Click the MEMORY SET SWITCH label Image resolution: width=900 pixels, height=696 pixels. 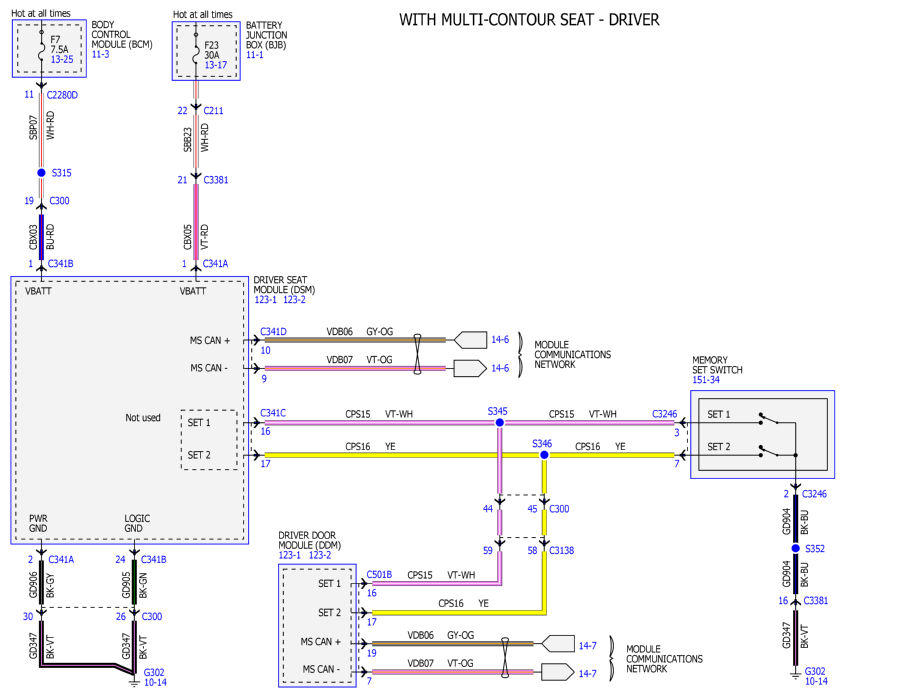tap(717, 365)
